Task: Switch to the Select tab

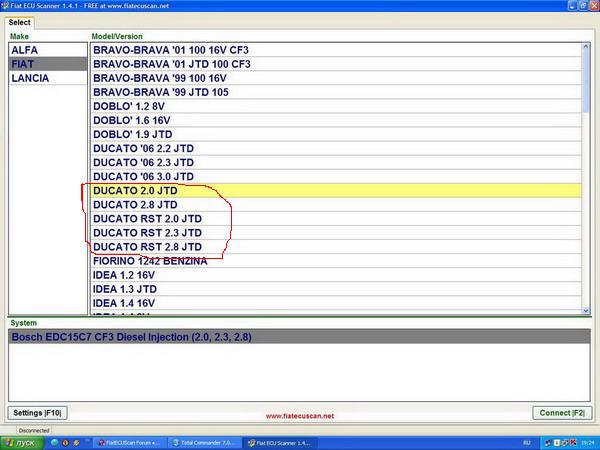Action: [x=21, y=22]
